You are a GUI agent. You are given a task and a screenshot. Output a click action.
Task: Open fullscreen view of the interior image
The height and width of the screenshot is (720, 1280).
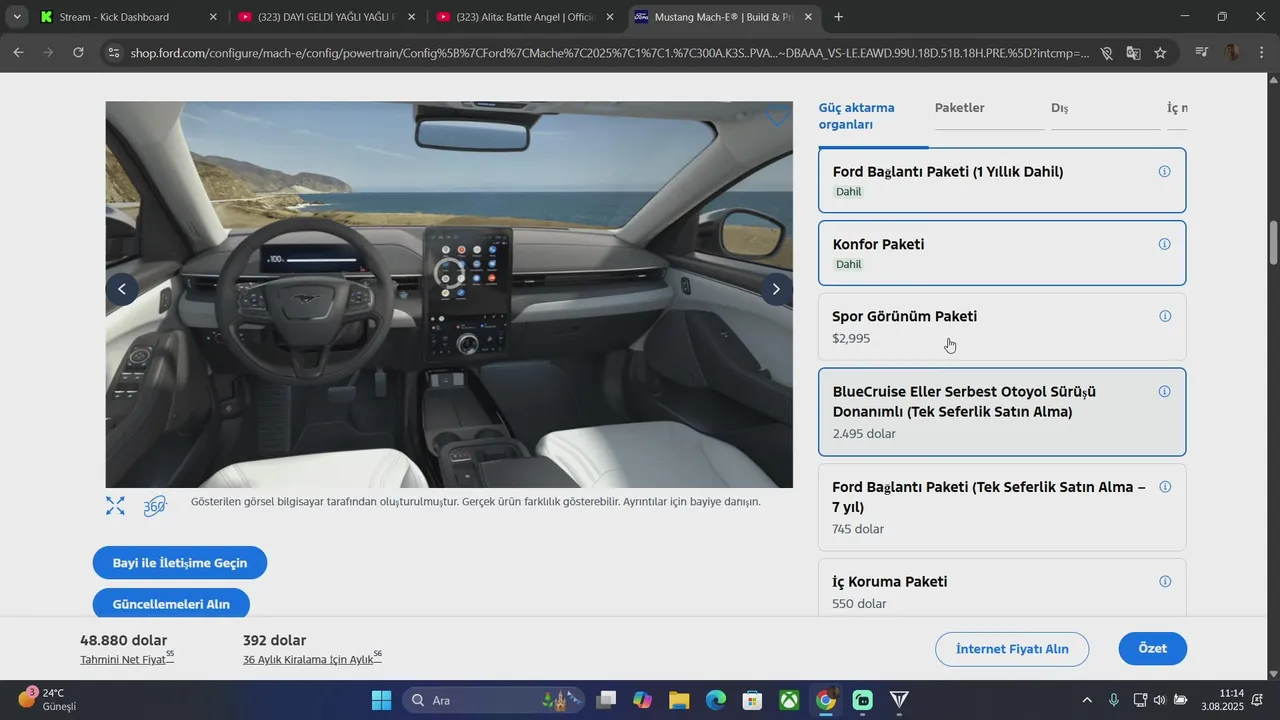[x=116, y=506]
